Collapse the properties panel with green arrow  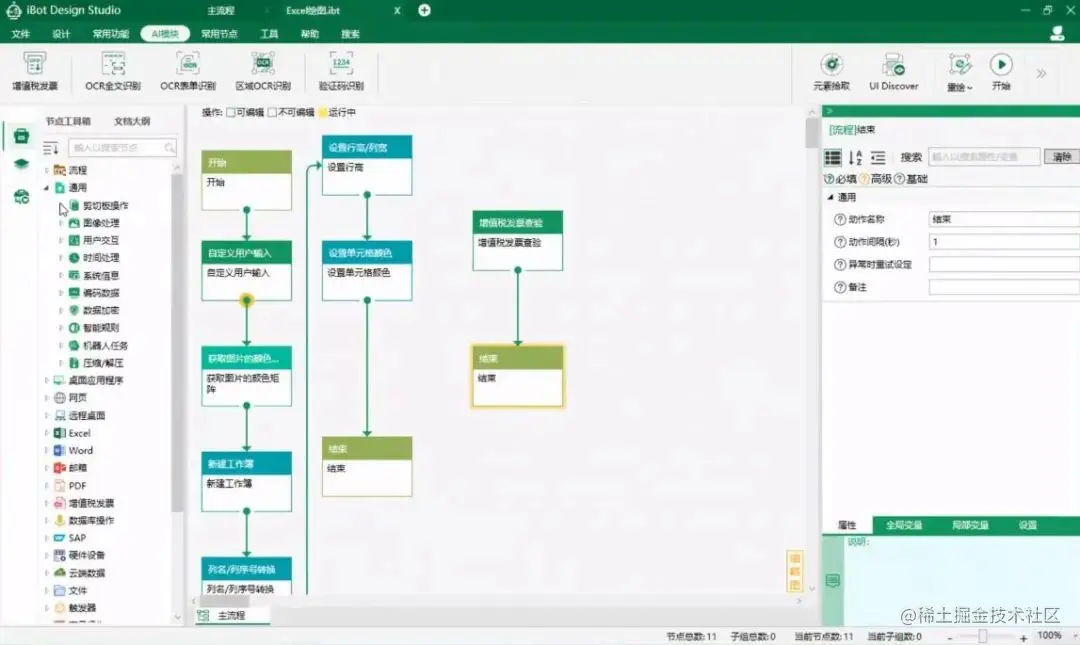coord(829,111)
